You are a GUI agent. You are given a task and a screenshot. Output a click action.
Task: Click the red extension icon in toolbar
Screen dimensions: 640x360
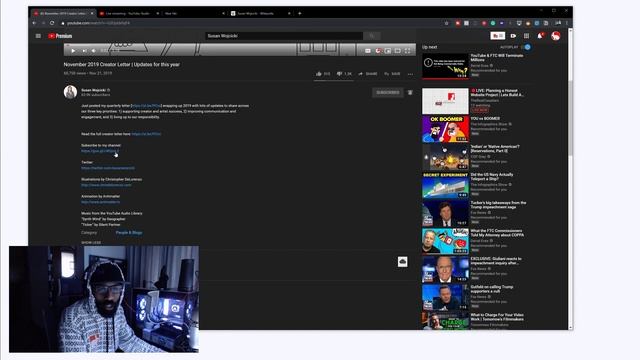[458, 23]
